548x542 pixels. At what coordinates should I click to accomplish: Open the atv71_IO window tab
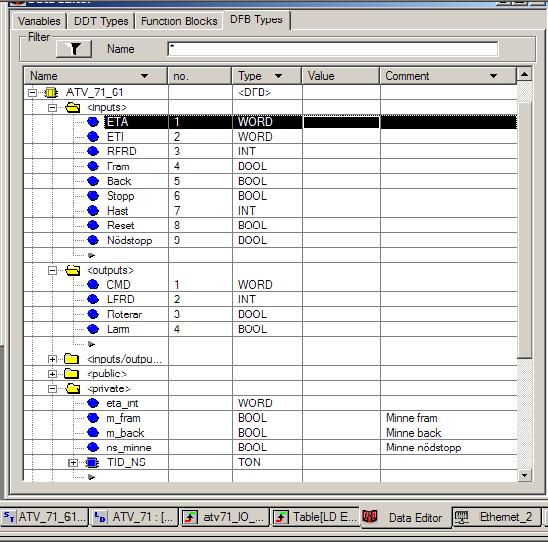pos(225,517)
